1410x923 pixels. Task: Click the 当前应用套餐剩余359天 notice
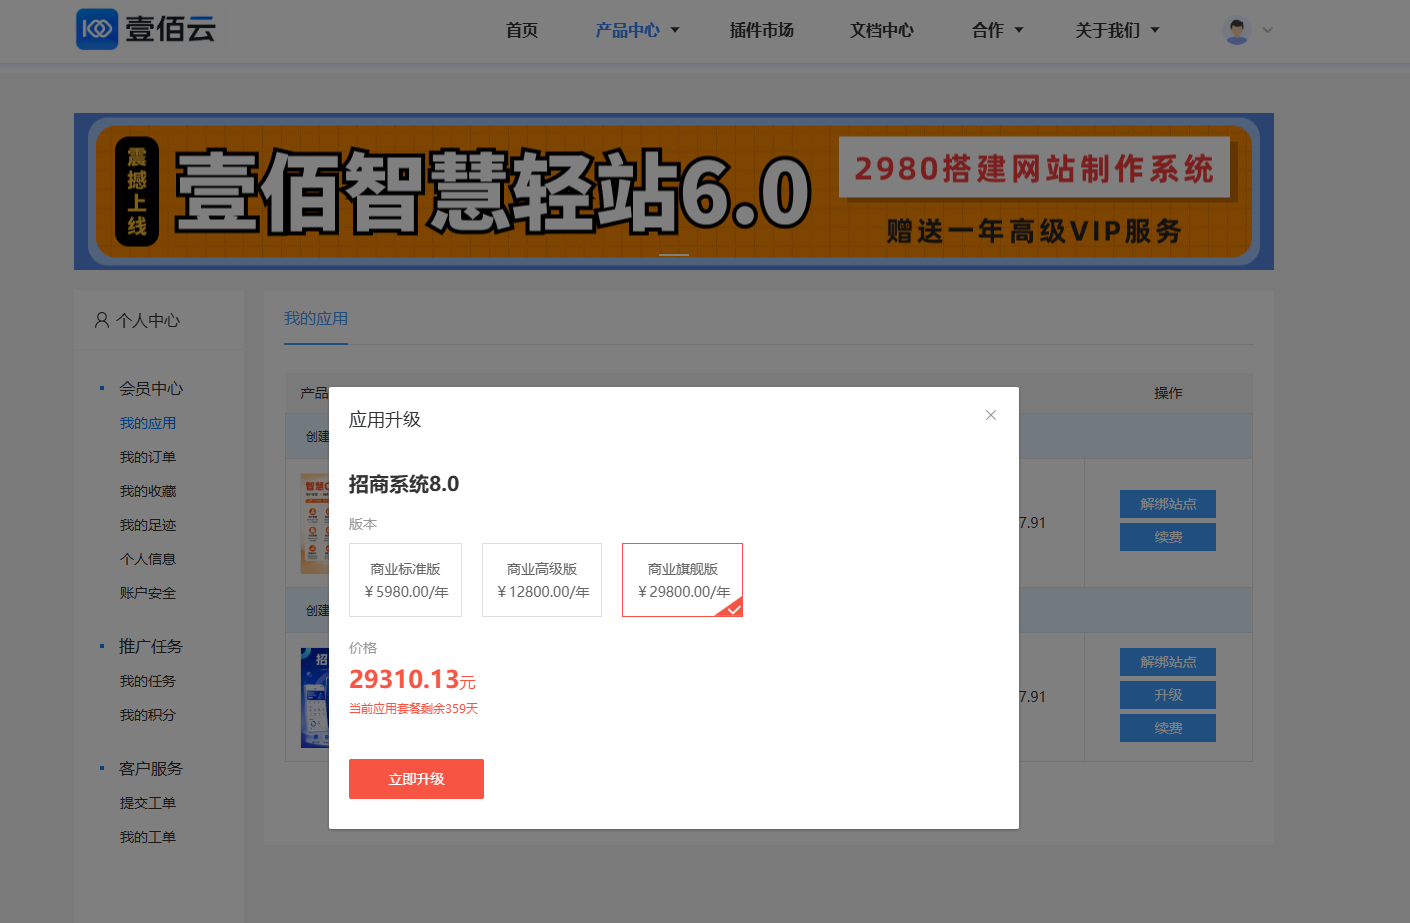414,709
